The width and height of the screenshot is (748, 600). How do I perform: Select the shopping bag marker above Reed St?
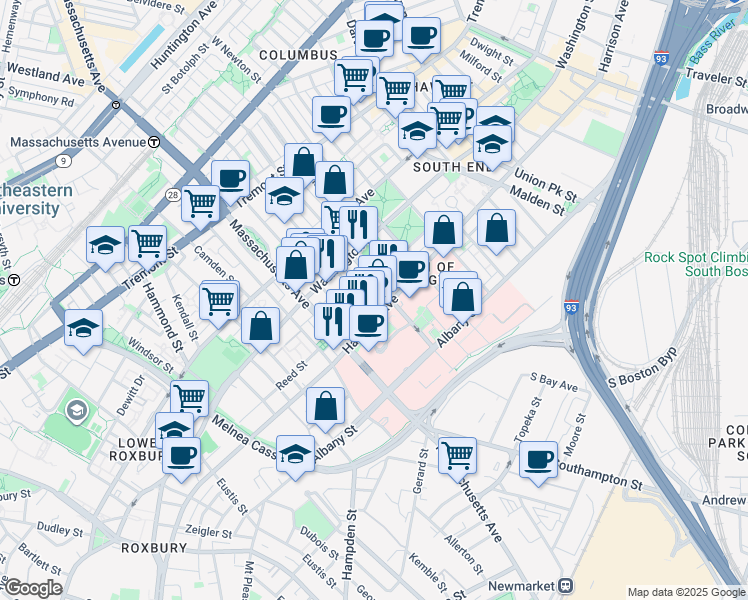tap(260, 325)
